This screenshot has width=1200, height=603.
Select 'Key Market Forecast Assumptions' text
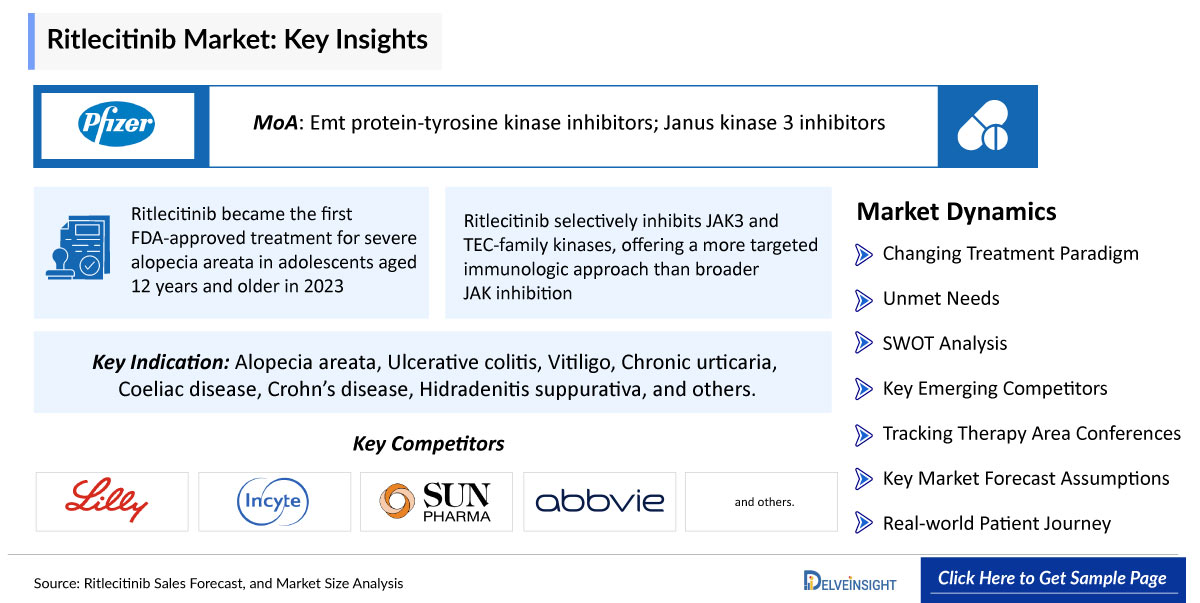pyautogui.click(x=1026, y=479)
